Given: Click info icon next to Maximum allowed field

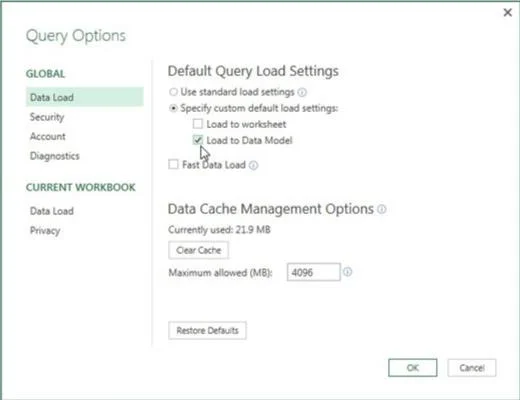Looking at the screenshot, I should 347,272.
